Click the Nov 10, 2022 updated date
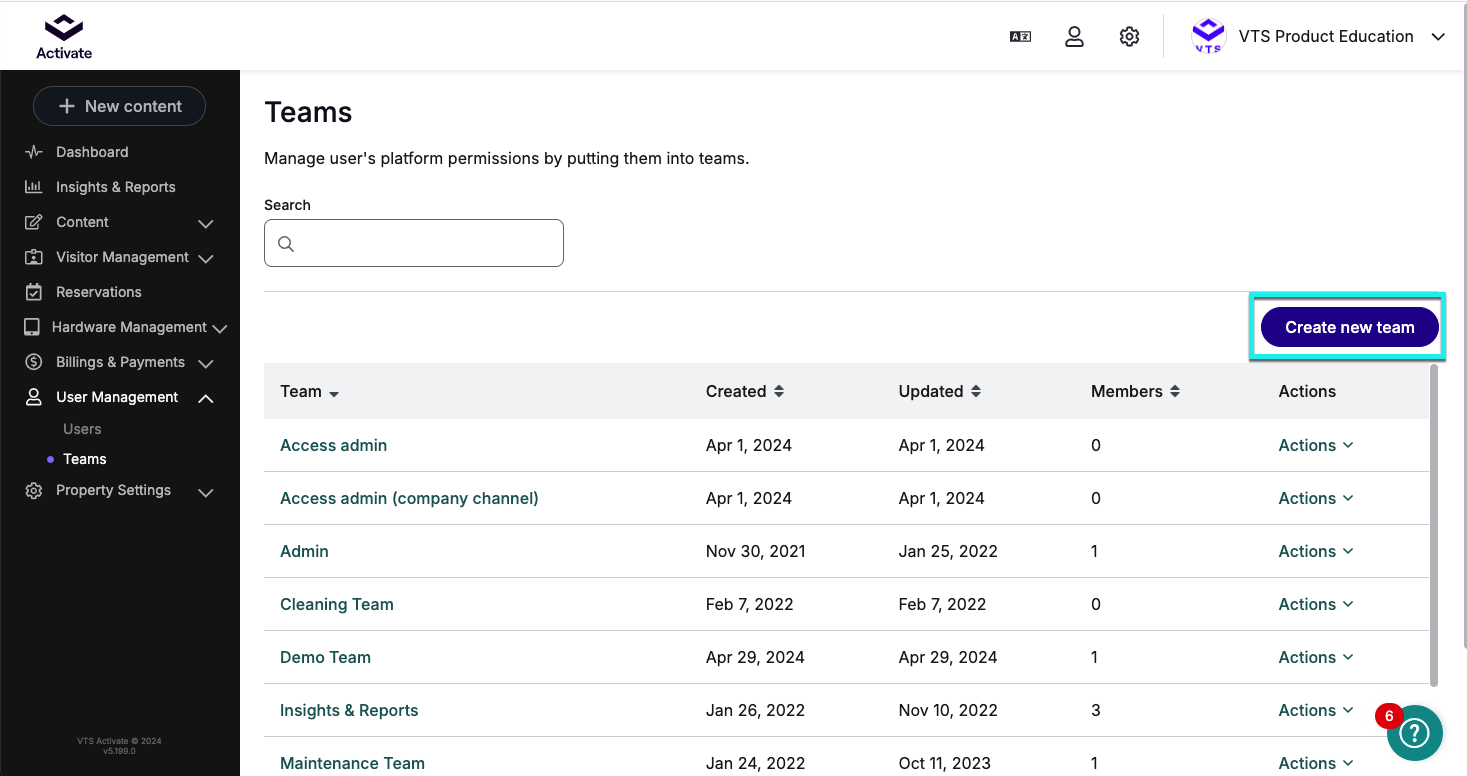Image resolution: width=1467 pixels, height=776 pixels. (948, 710)
